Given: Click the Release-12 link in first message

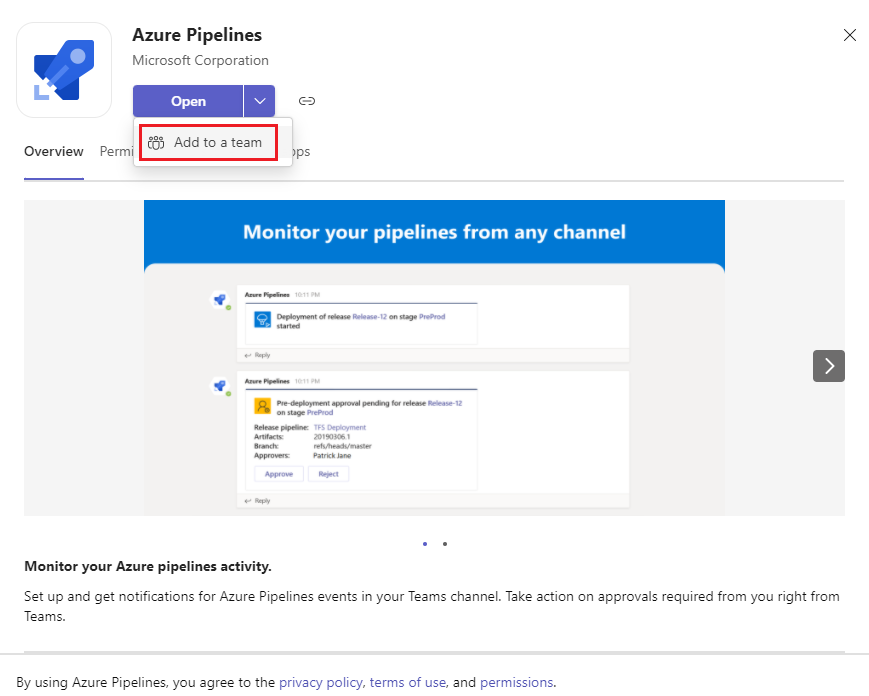Looking at the screenshot, I should coord(370,316).
